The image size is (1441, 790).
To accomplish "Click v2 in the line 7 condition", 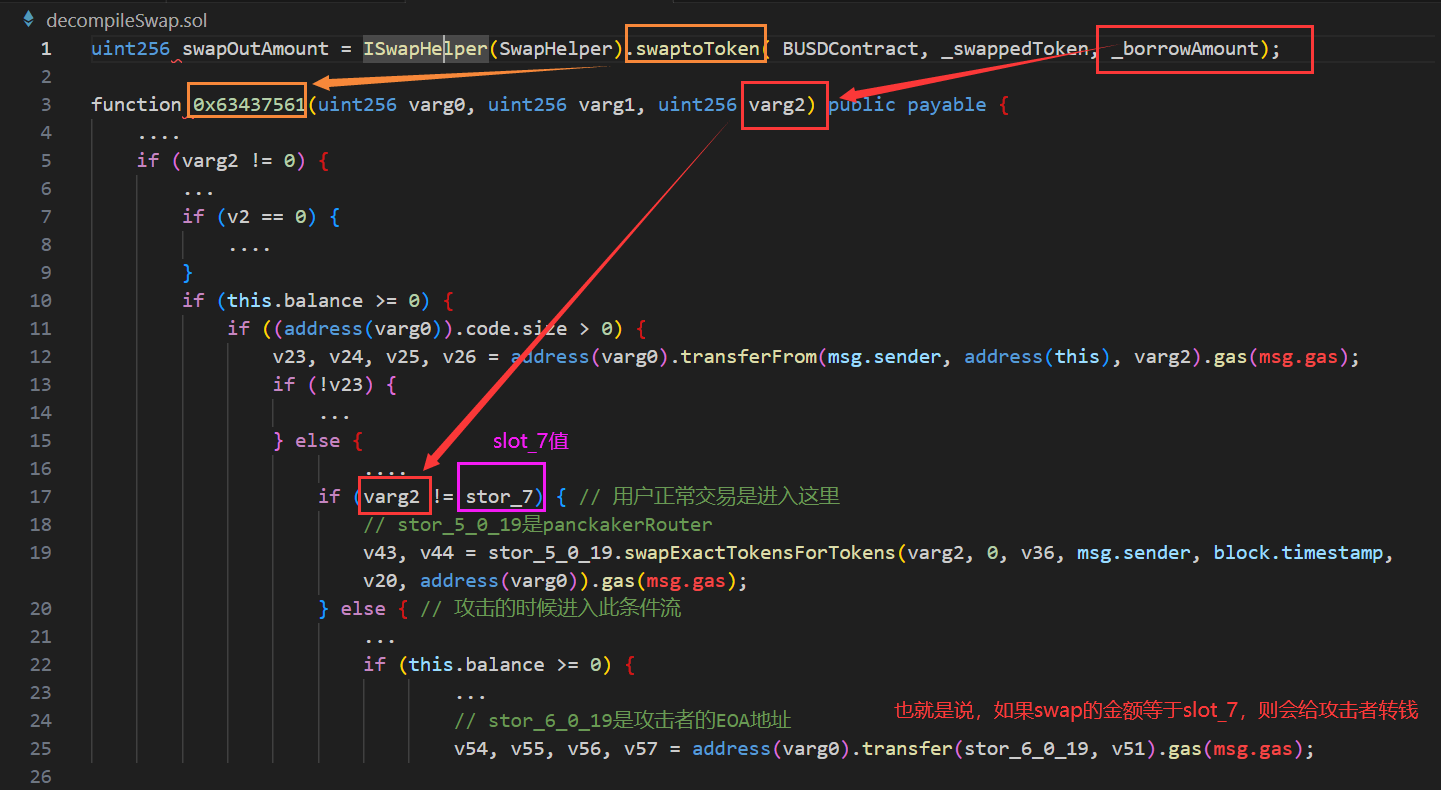I will click(238, 217).
